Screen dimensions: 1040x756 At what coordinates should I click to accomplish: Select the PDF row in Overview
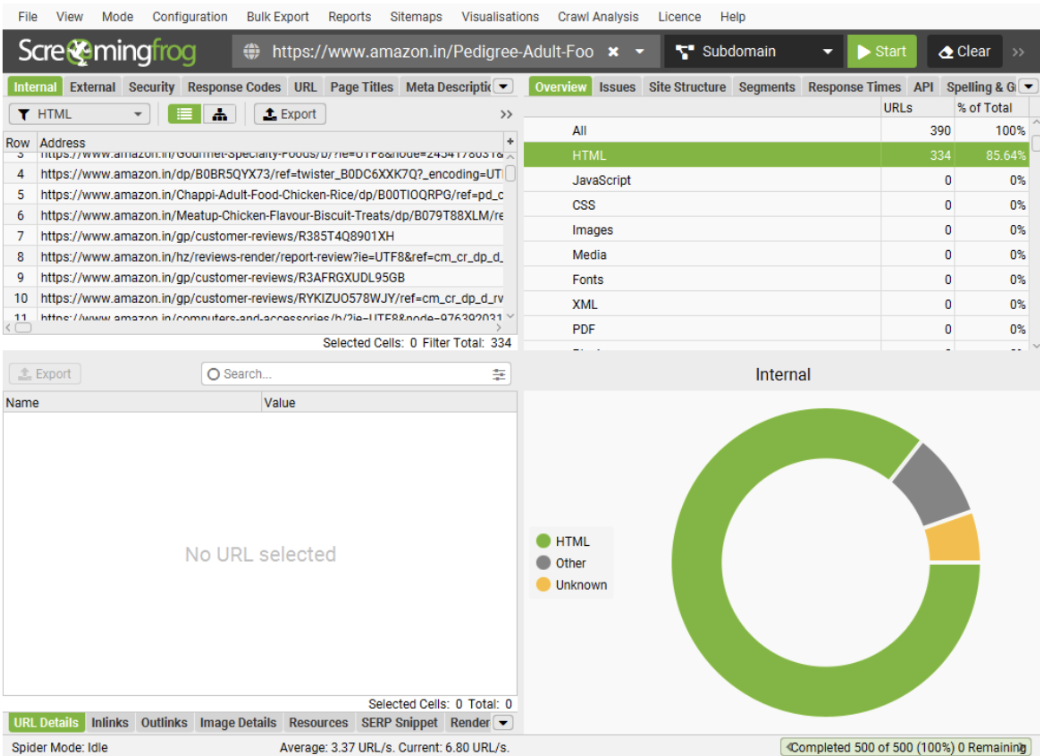[776, 329]
